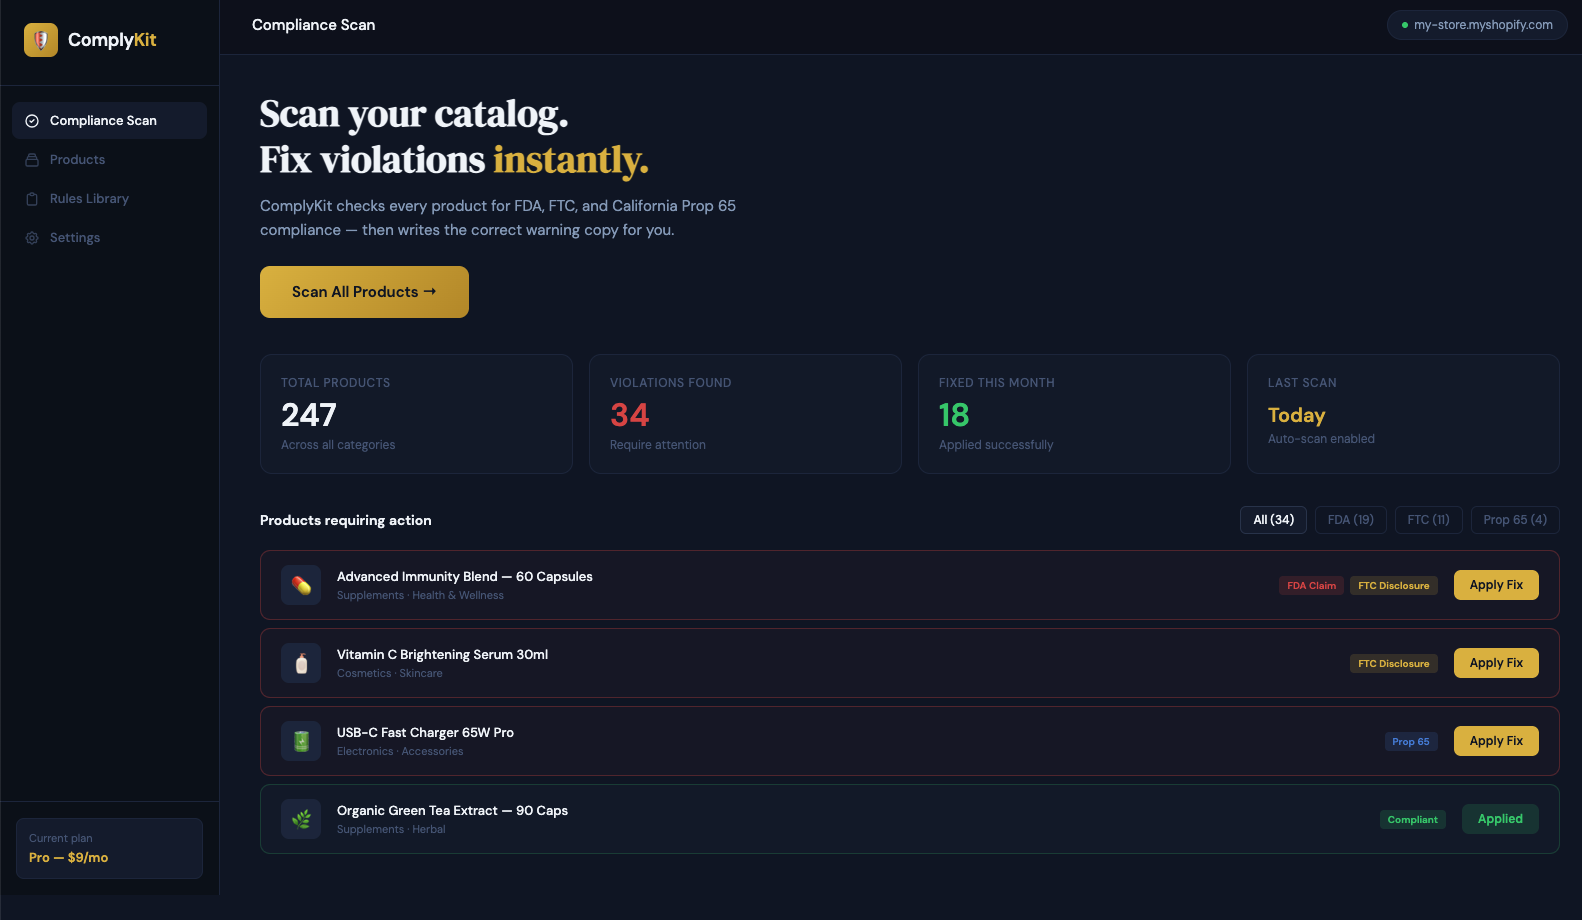The width and height of the screenshot is (1582, 920).
Task: Click Prop 65 tag on USB-C Charger
Action: pos(1410,742)
